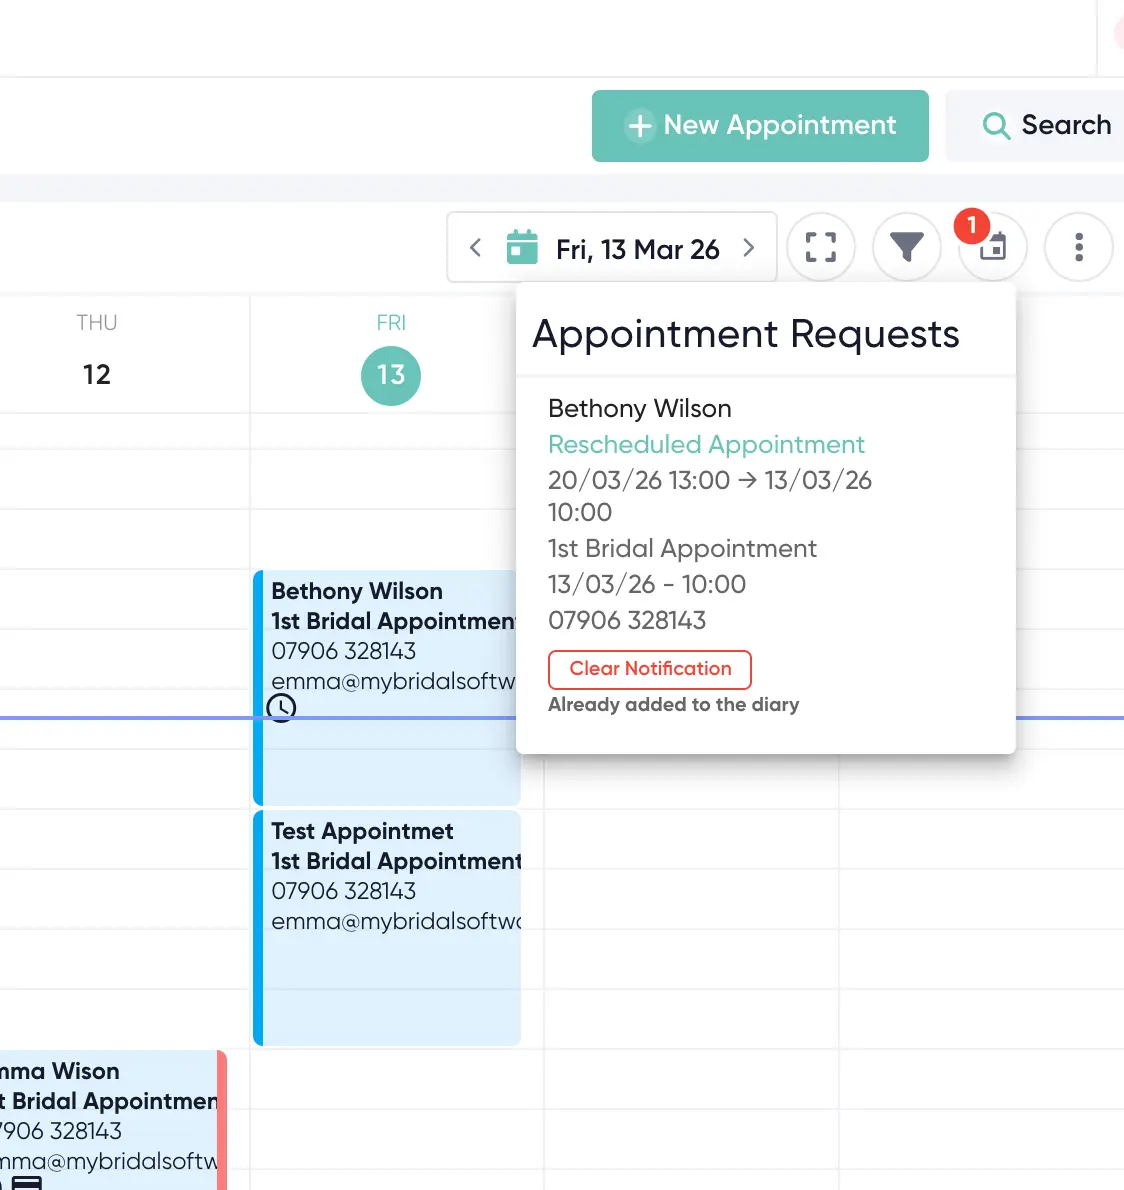Open the funnel filter options
Screen dimensions: 1124x1190
pyautogui.click(x=907, y=247)
